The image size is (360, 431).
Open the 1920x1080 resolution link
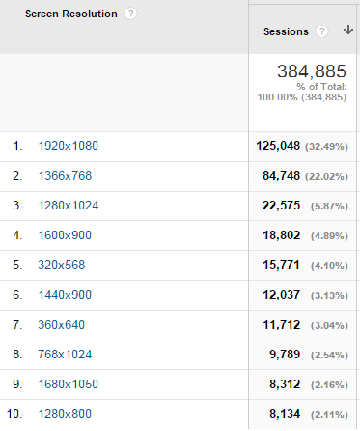(68, 146)
